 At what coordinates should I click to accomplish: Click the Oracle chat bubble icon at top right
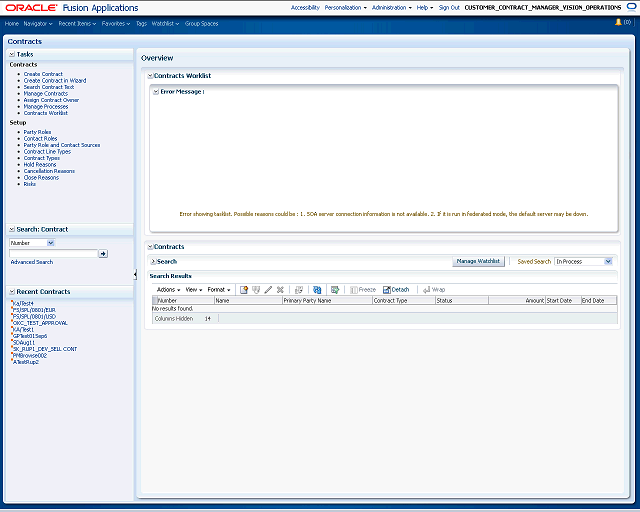pyautogui.click(x=631, y=7)
